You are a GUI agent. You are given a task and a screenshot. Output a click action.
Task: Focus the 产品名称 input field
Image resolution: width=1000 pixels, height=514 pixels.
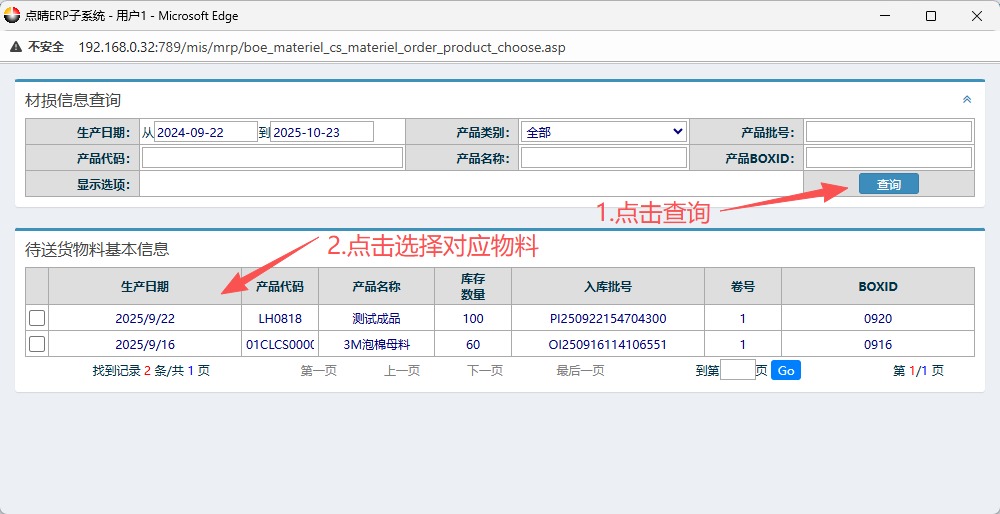coord(603,158)
